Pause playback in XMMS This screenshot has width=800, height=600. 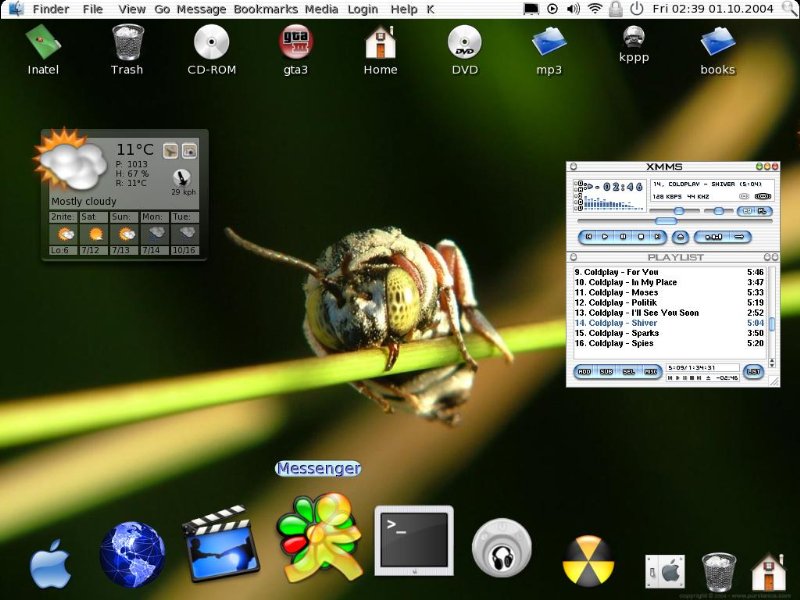[623, 237]
